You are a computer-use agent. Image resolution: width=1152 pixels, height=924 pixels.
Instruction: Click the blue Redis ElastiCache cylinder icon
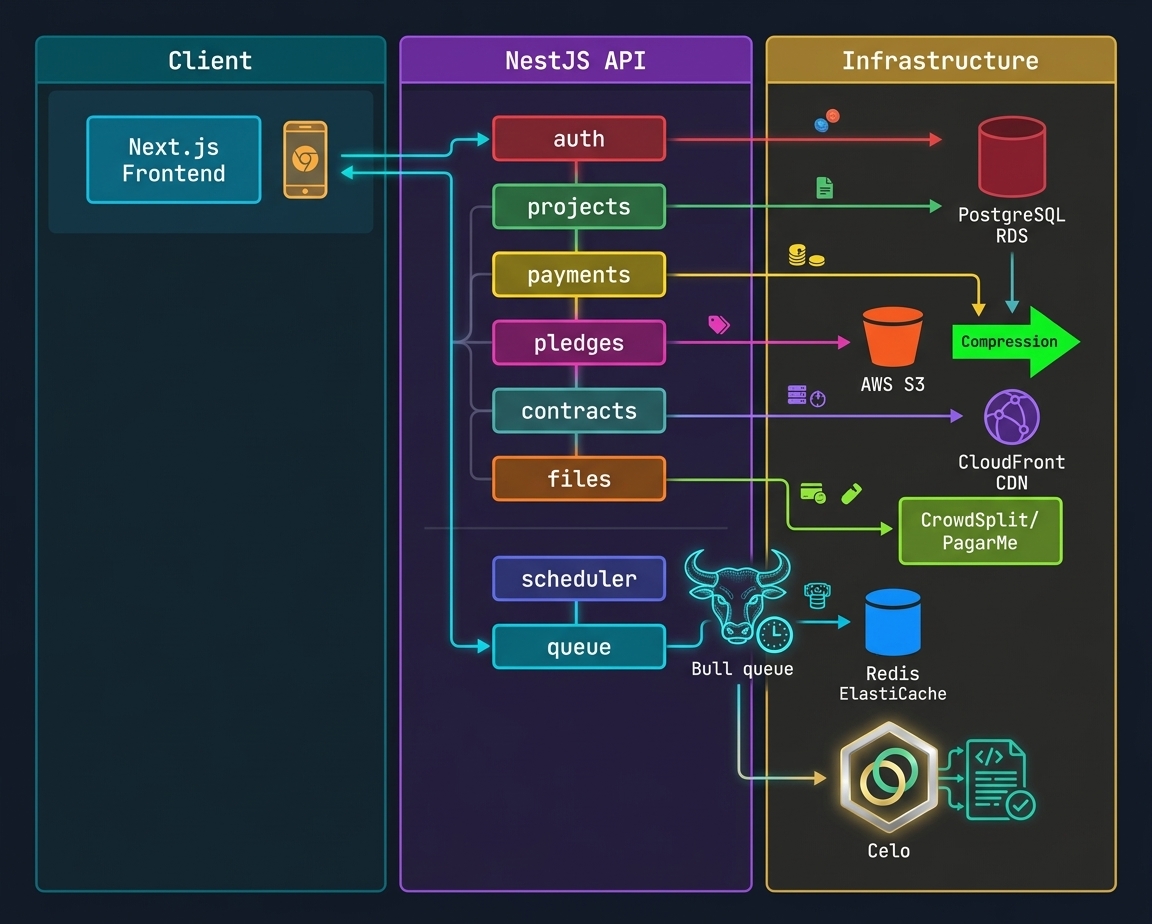pos(893,621)
